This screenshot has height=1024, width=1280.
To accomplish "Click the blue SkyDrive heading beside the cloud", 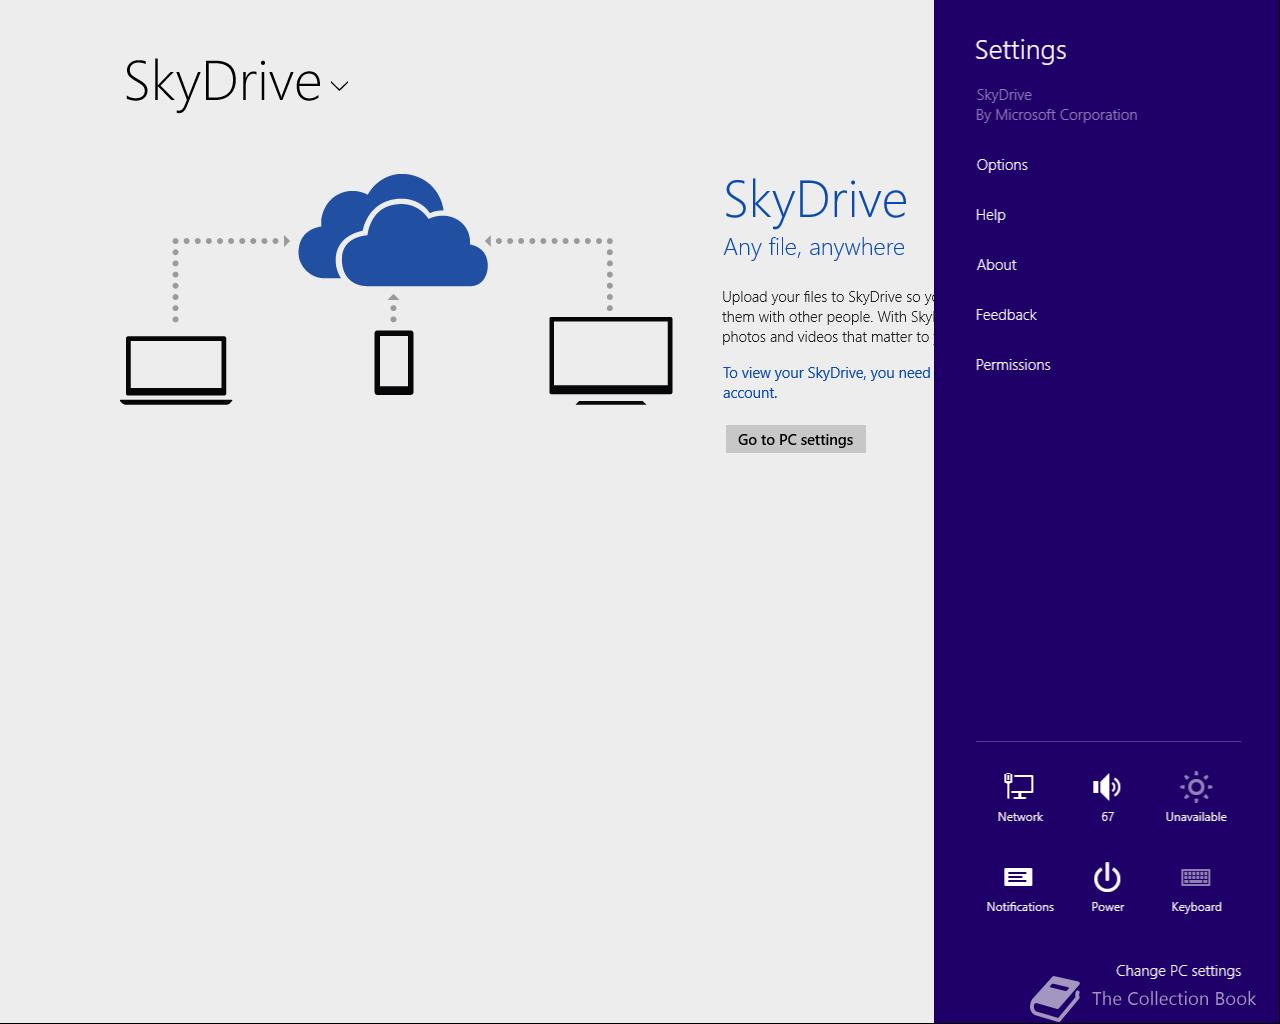I will pyautogui.click(x=815, y=199).
